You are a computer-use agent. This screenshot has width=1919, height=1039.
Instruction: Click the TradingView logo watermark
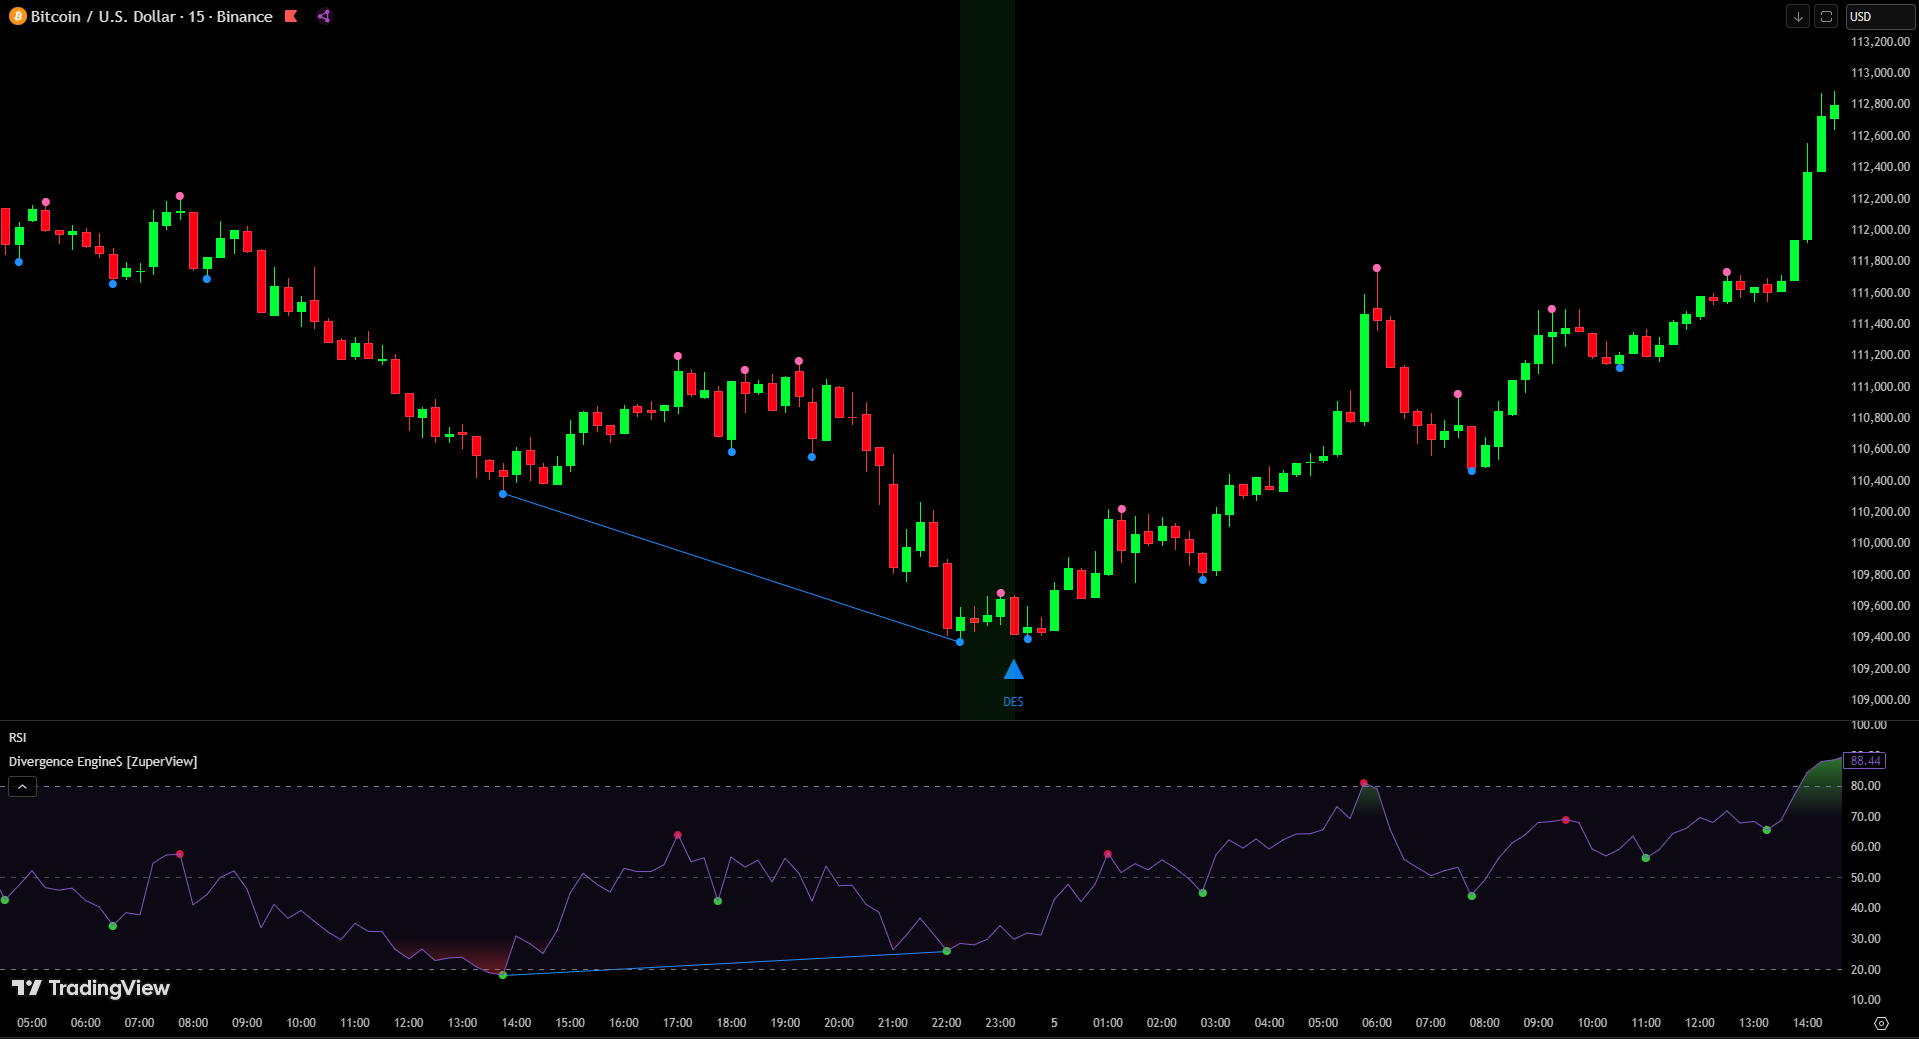(x=91, y=988)
